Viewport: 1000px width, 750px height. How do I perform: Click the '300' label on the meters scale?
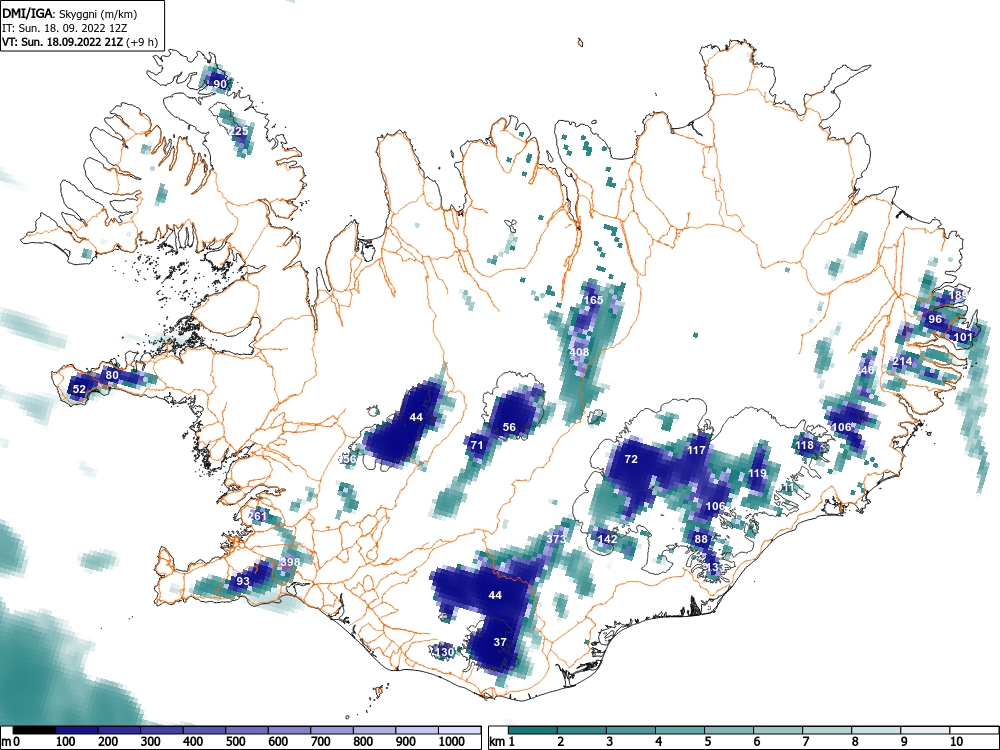pos(151,742)
